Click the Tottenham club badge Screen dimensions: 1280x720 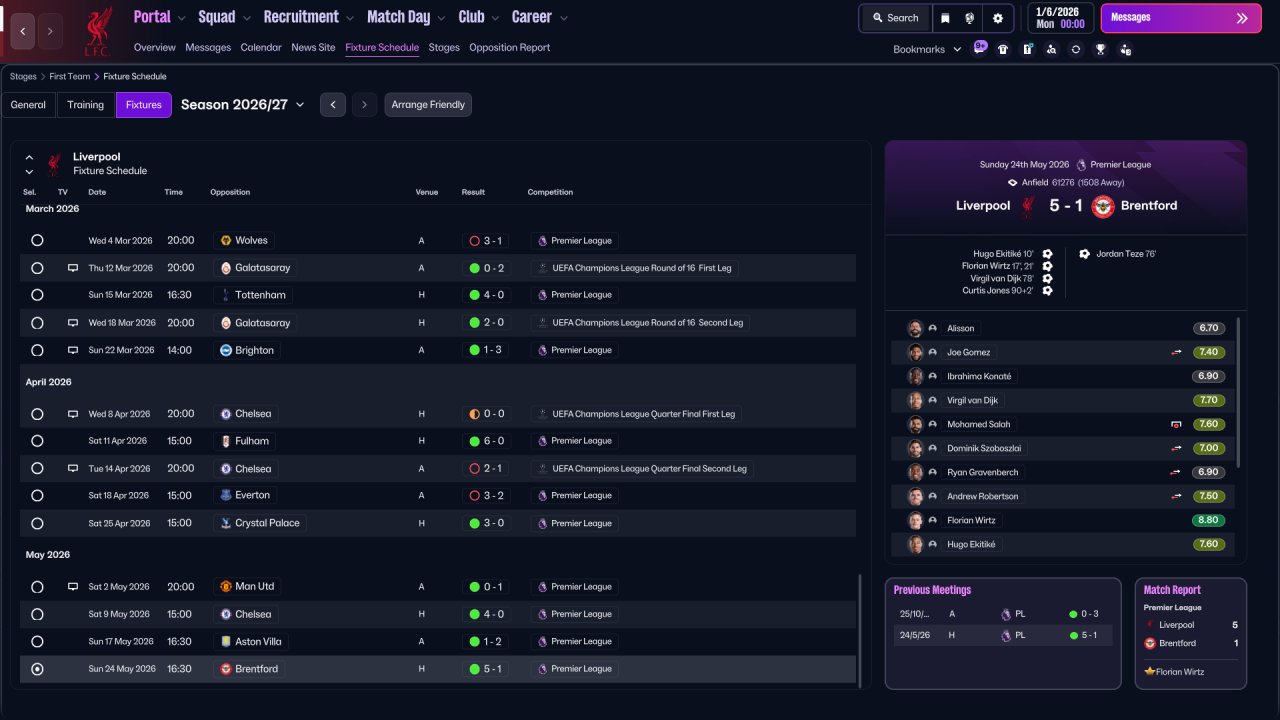tap(226, 295)
